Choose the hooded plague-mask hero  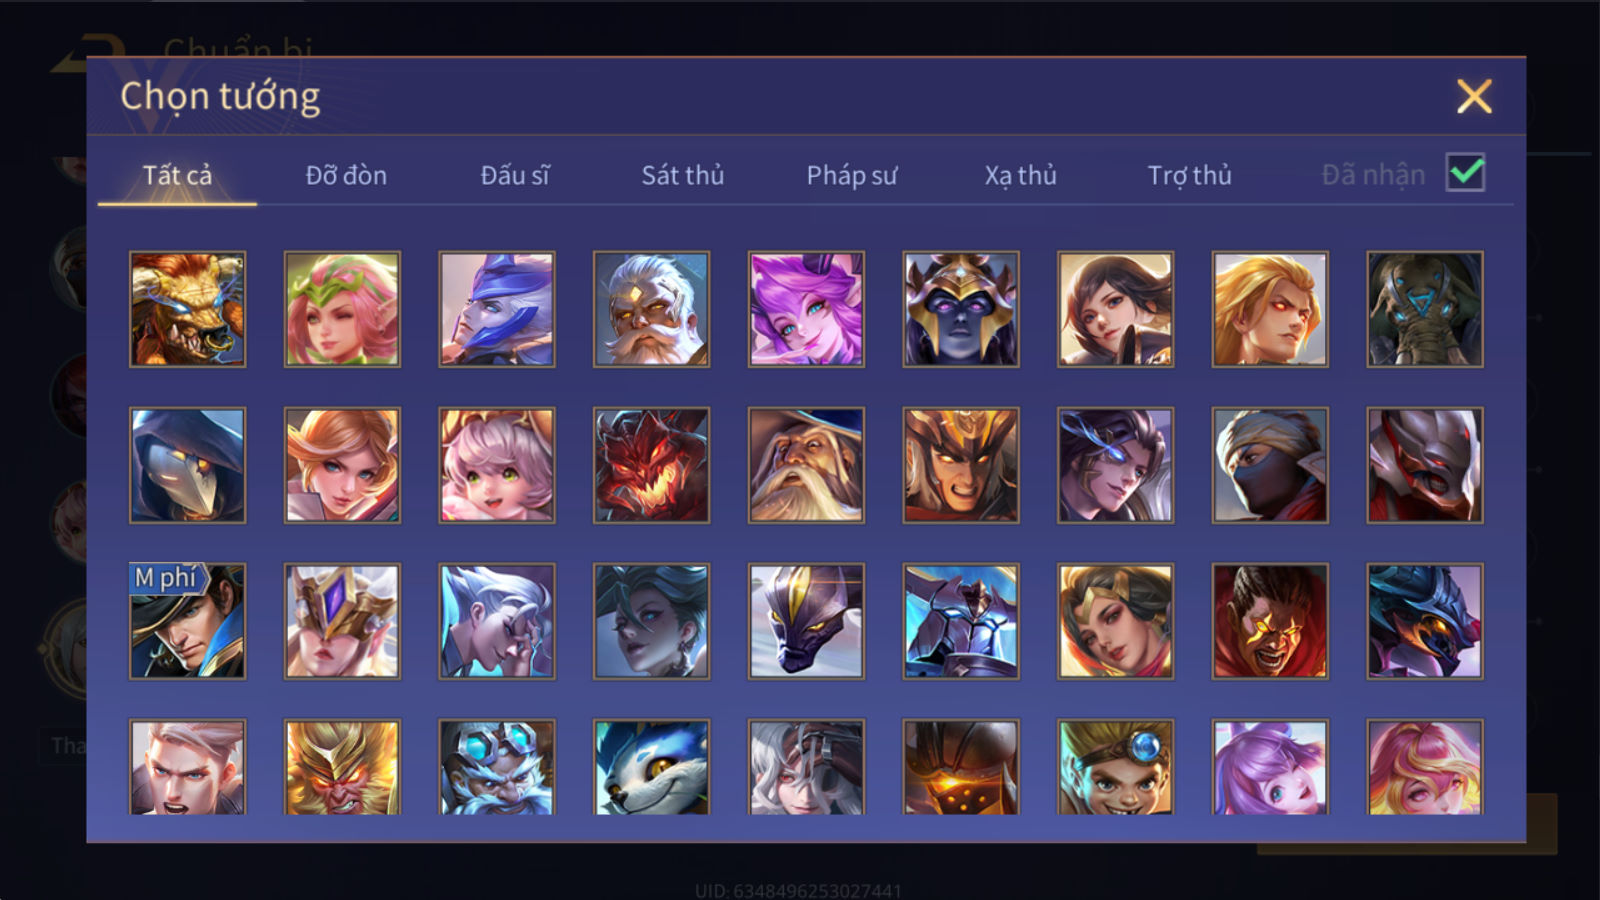point(188,465)
